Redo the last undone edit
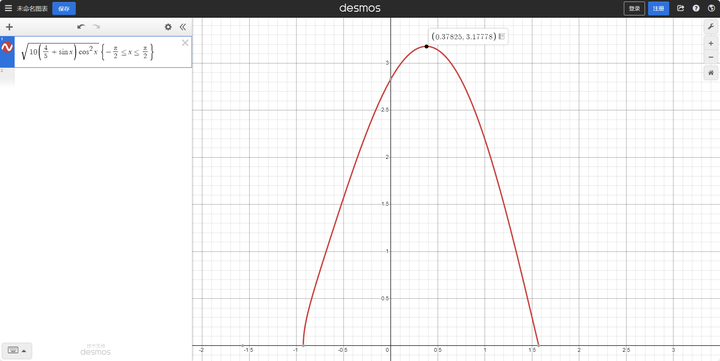Screen dimensions: 720x361 96,27
